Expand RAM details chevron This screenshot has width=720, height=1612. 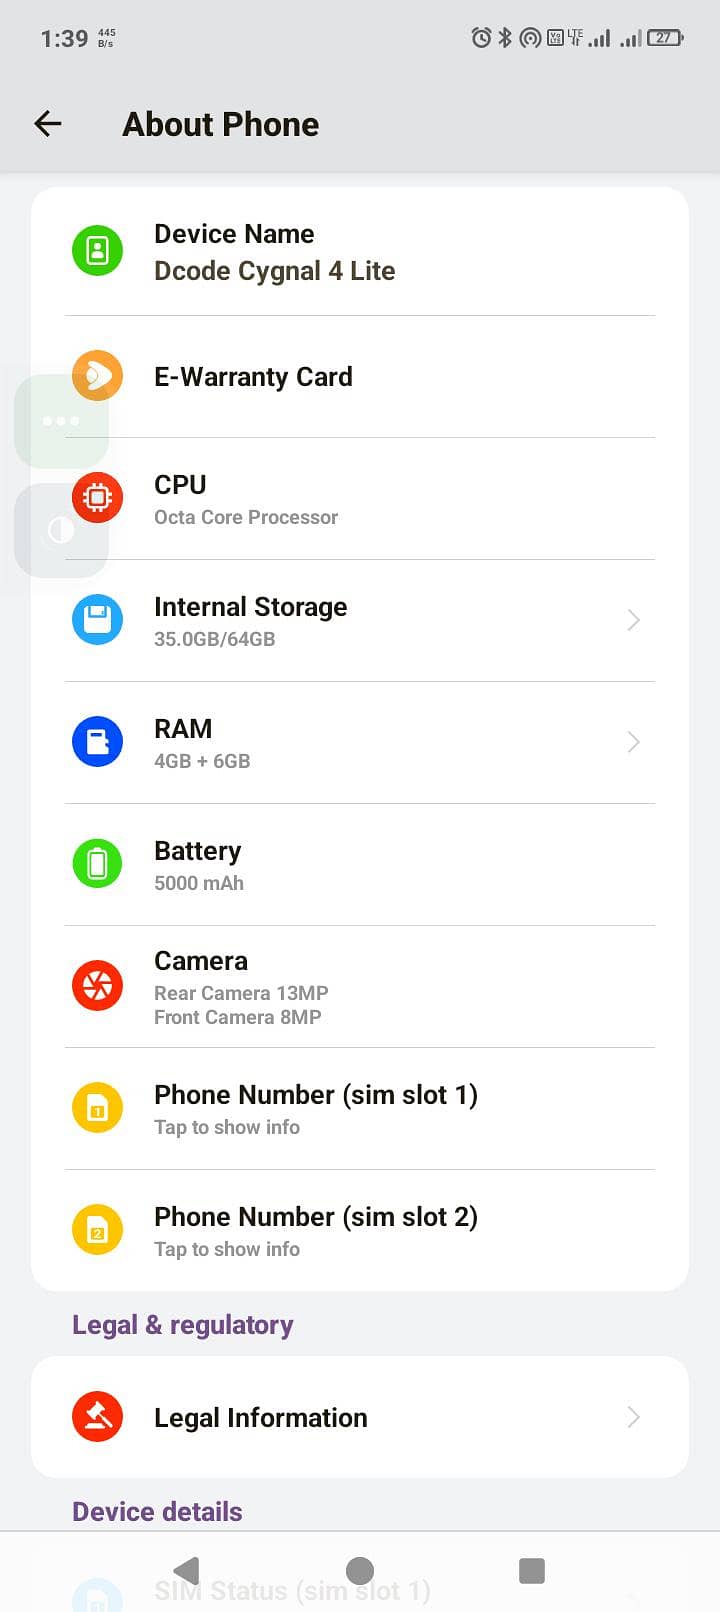tap(633, 742)
